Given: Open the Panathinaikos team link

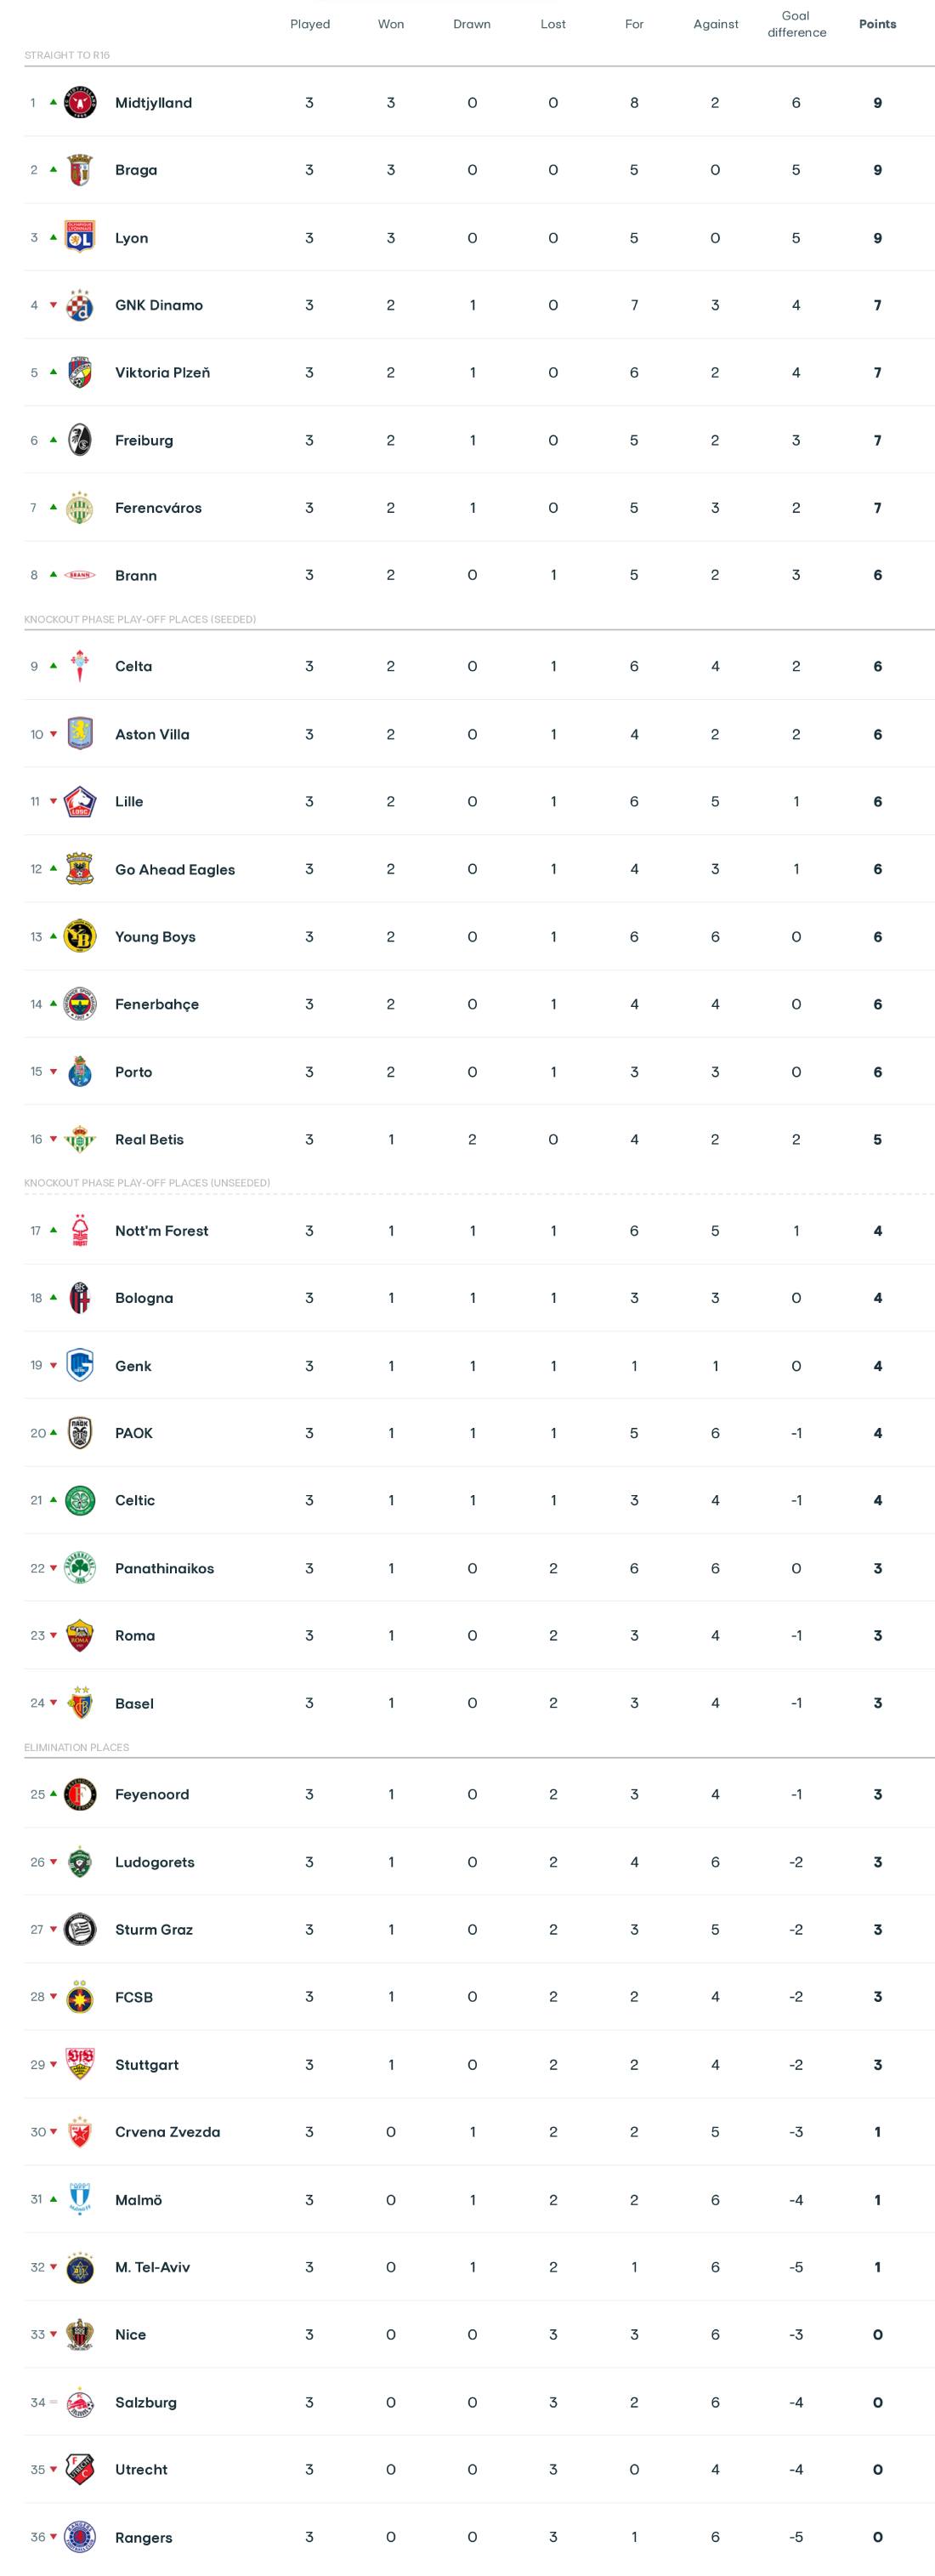Looking at the screenshot, I should tap(164, 1568).
